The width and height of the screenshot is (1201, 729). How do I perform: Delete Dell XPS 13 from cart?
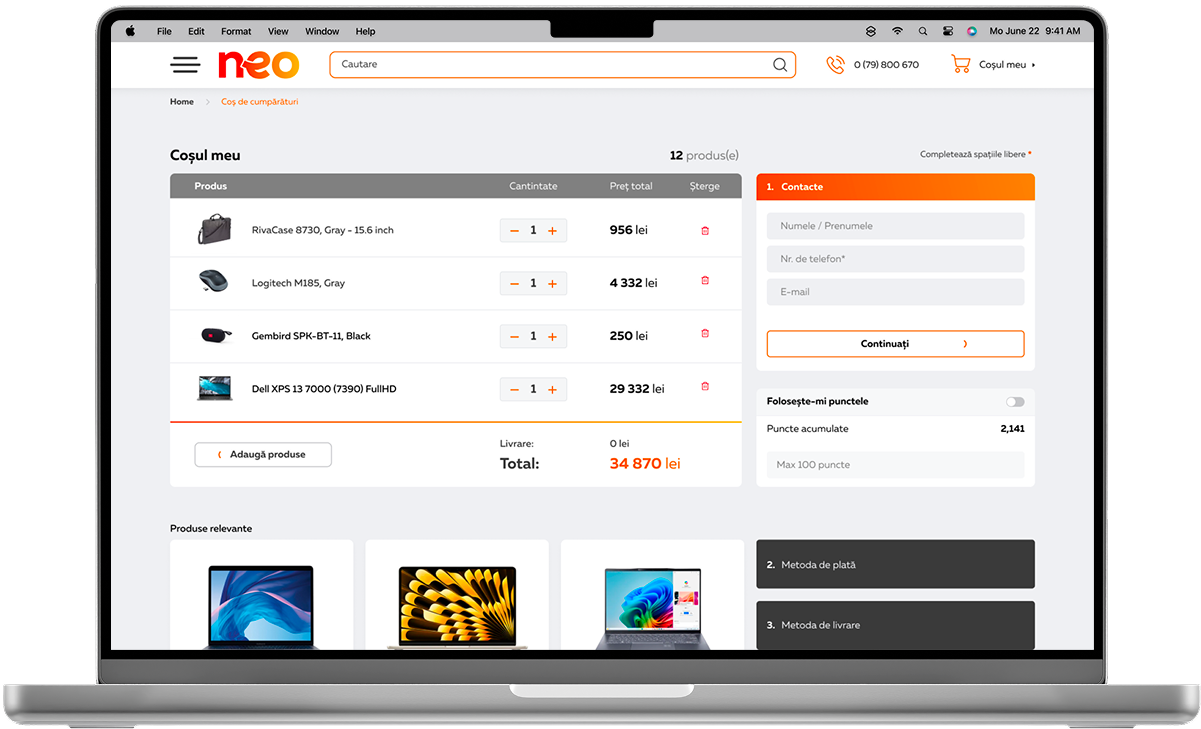click(705, 387)
